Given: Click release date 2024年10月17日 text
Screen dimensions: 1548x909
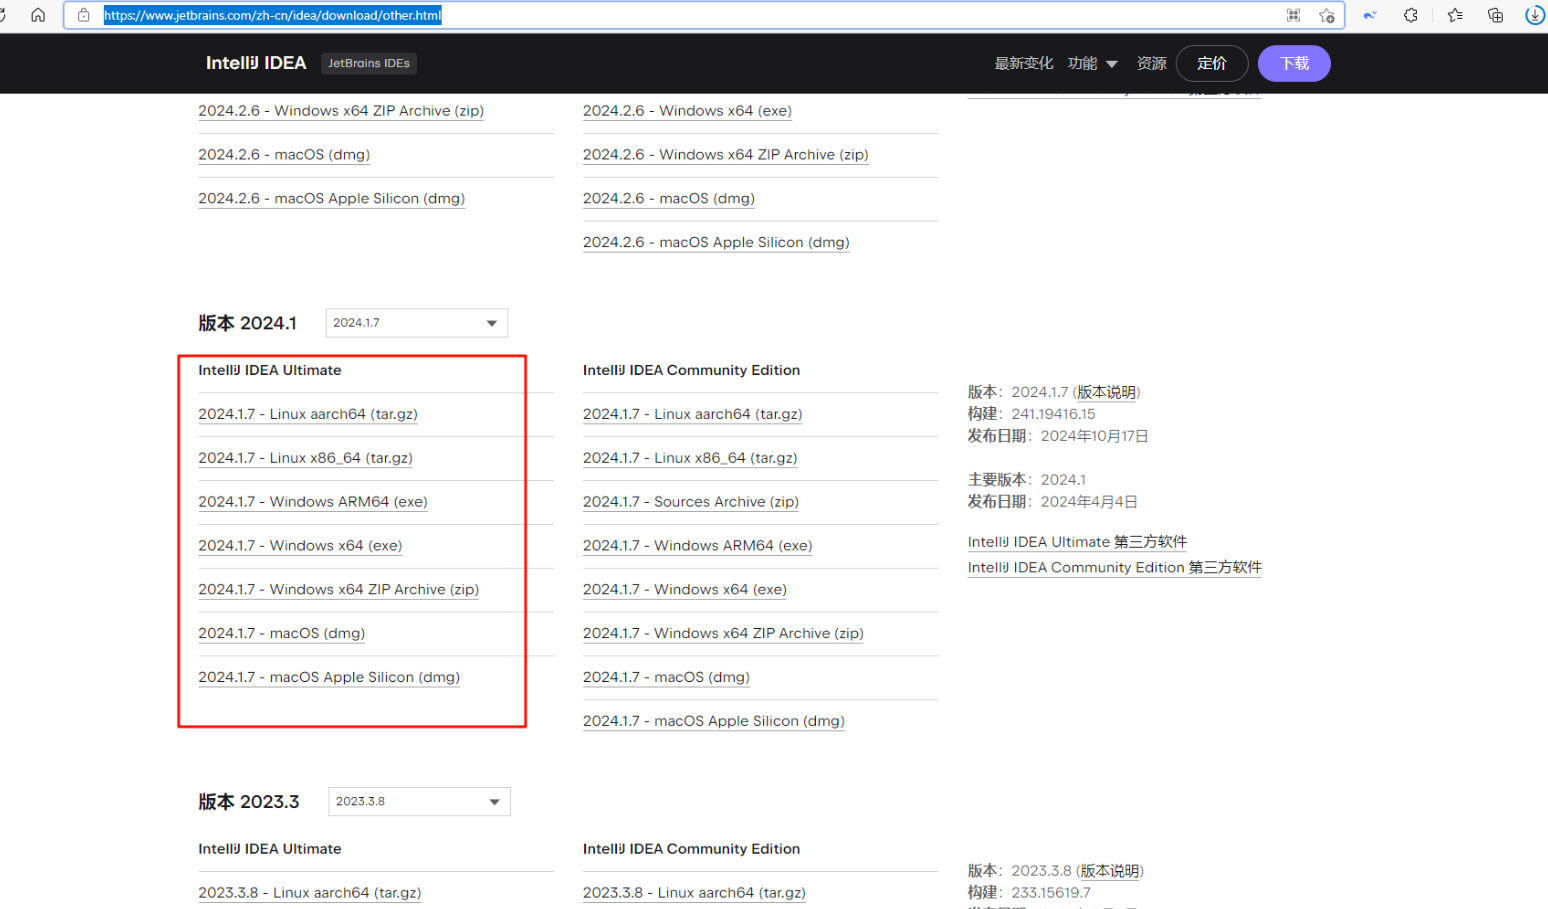Looking at the screenshot, I should point(1094,436).
